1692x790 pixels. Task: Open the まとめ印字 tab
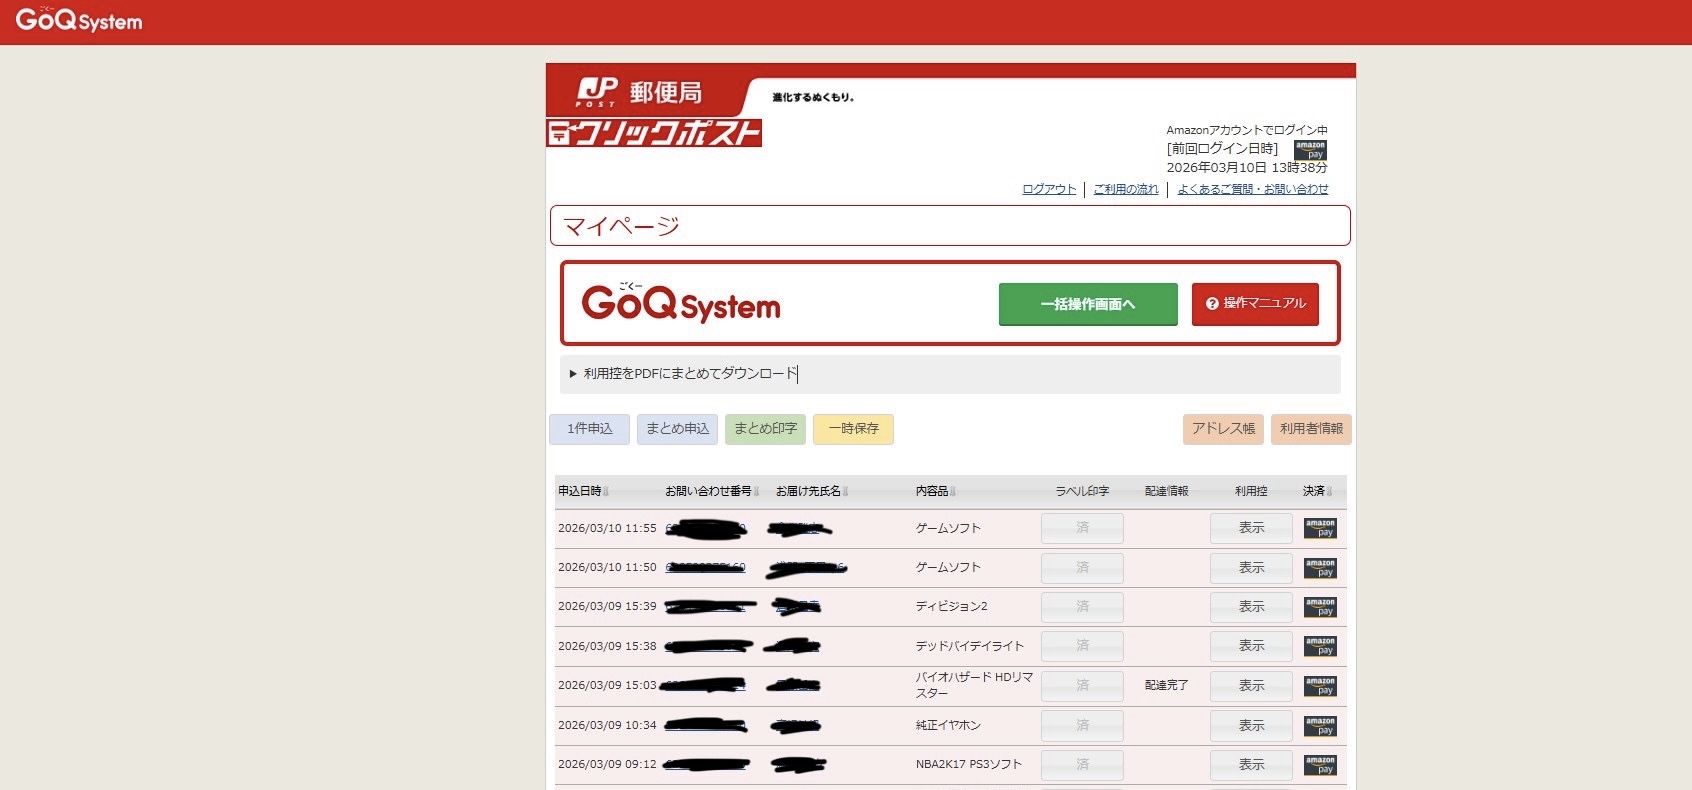(765, 429)
